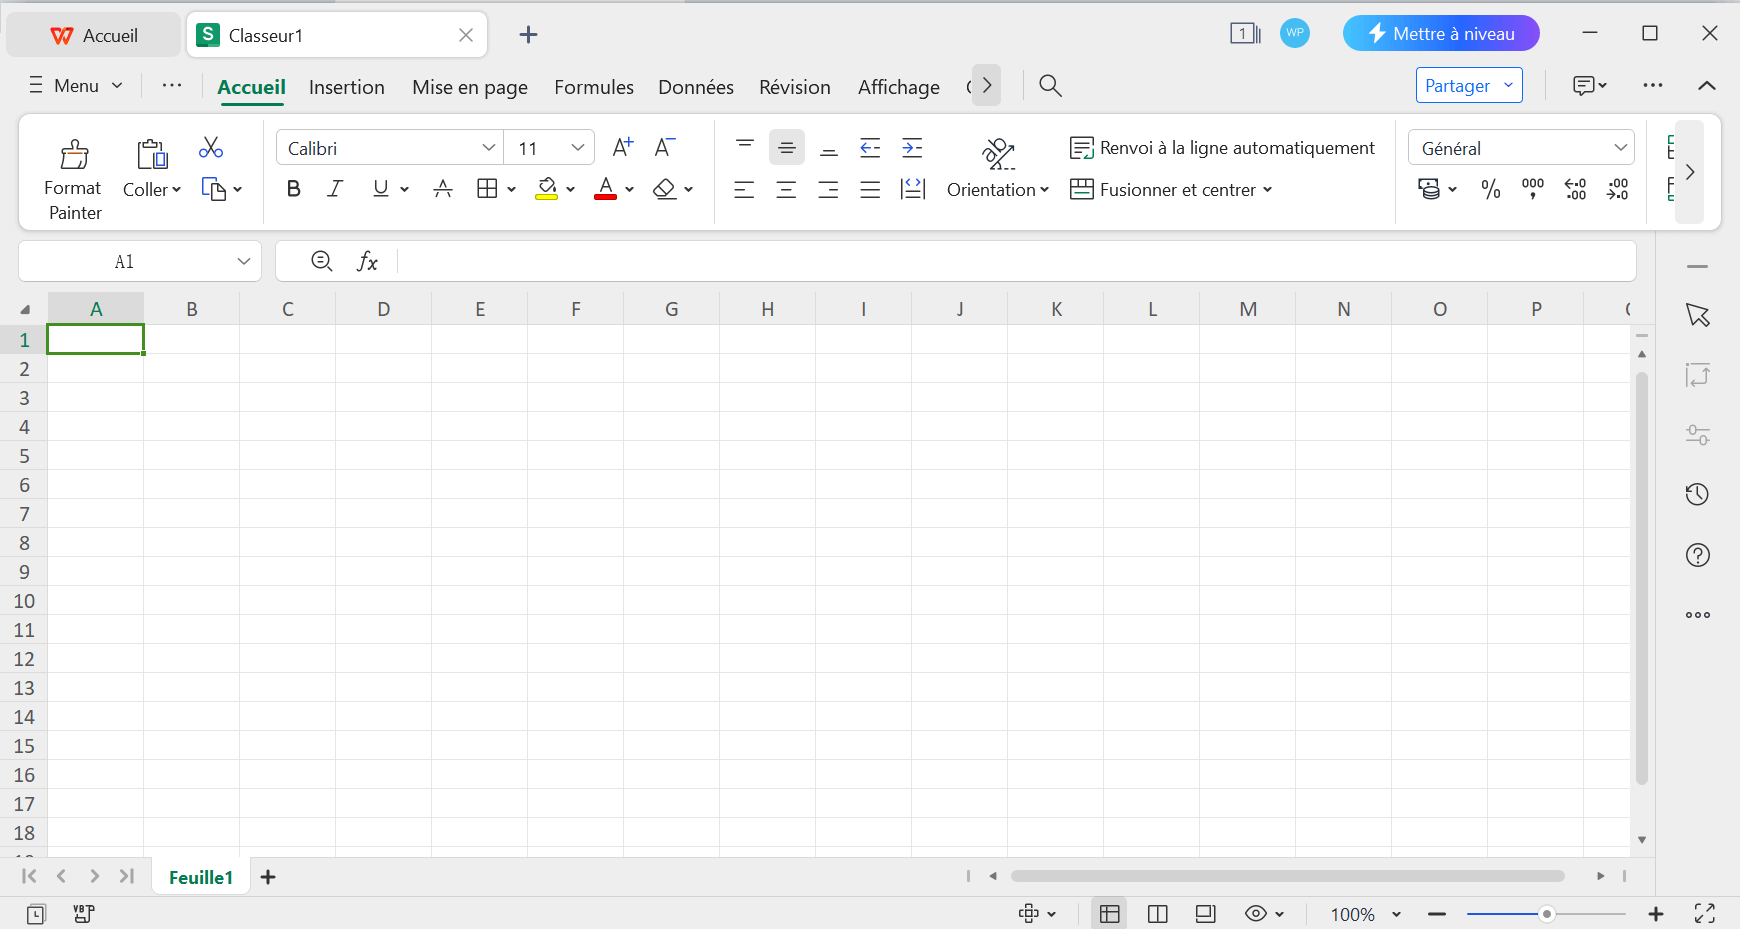Click the A1 cell name box

click(x=124, y=262)
